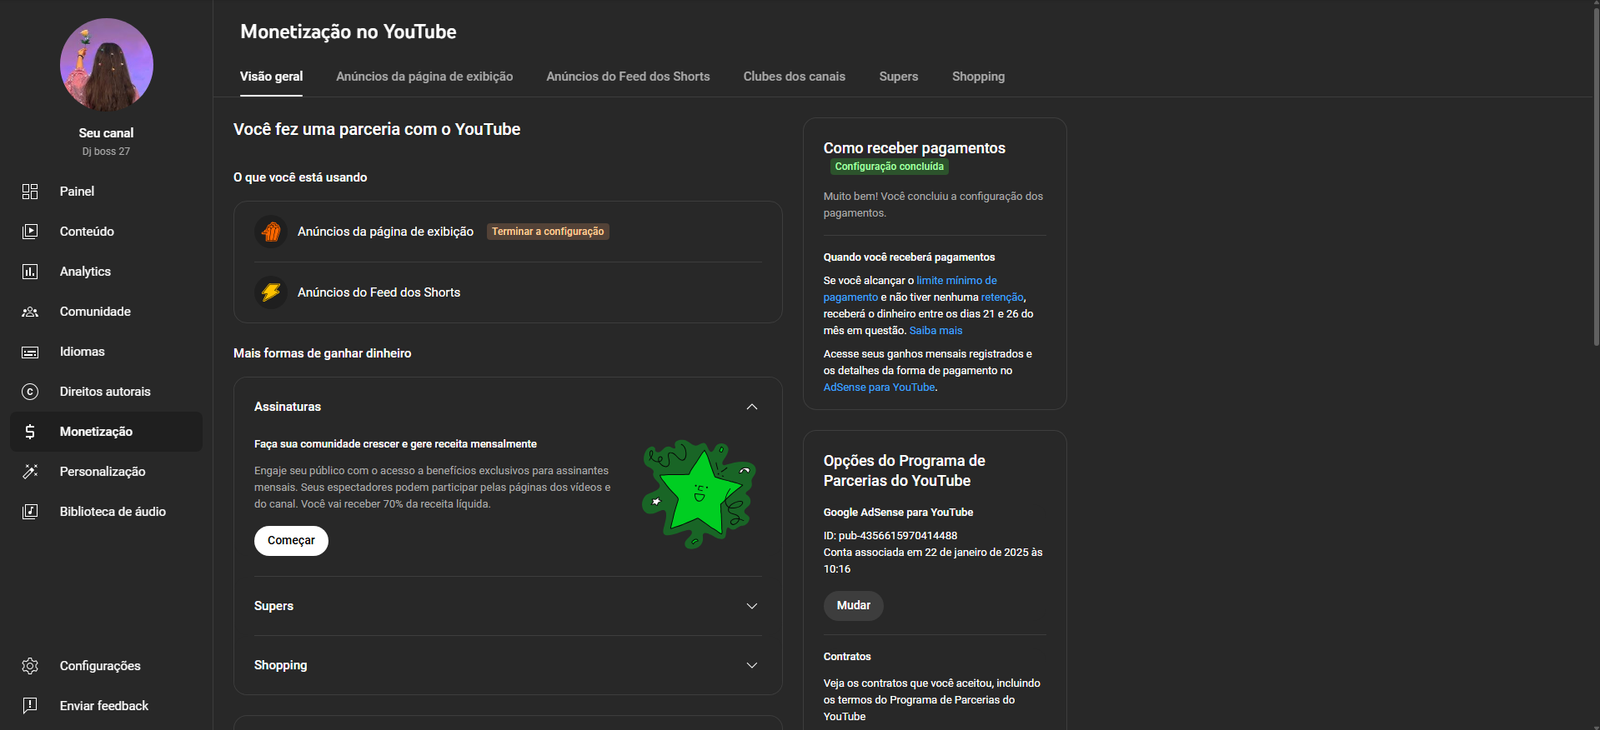
Task: Click the Supers section title
Action: [274, 606]
